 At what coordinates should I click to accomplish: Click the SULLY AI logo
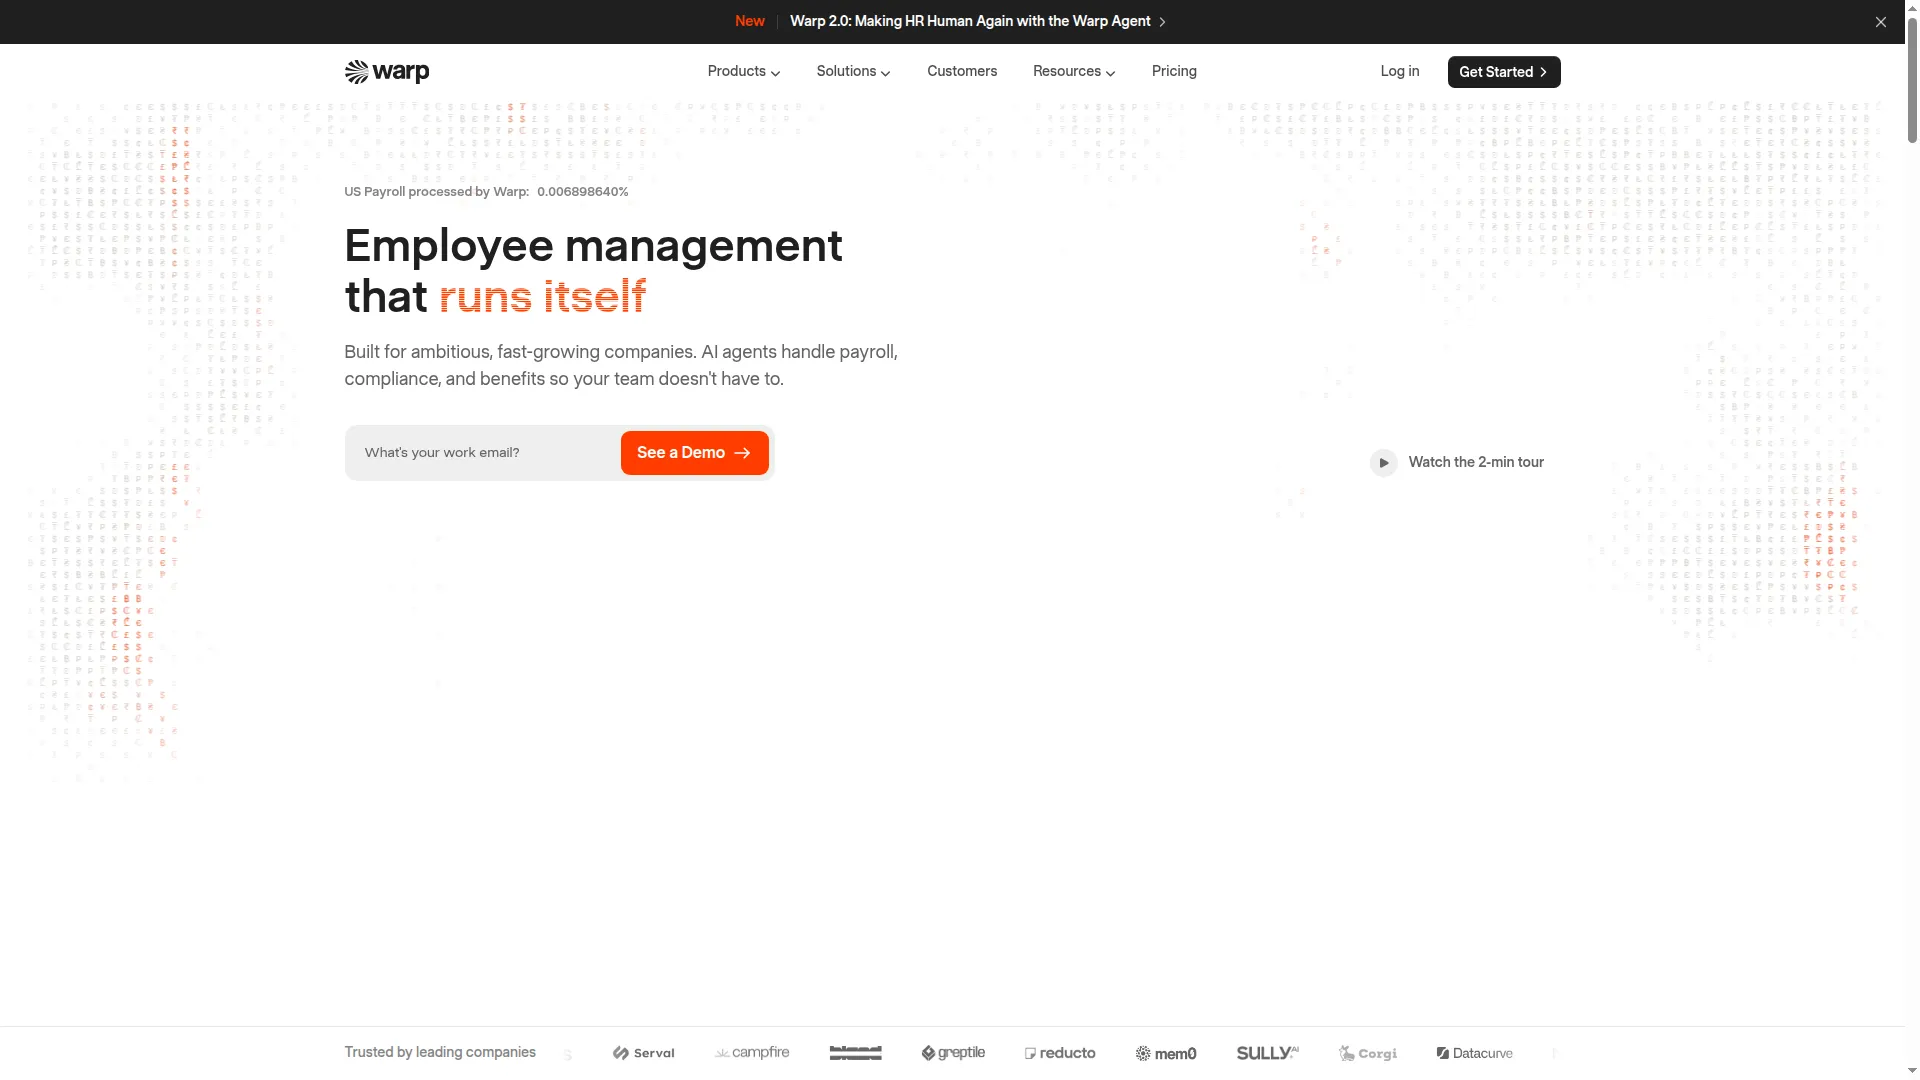pos(1268,1053)
